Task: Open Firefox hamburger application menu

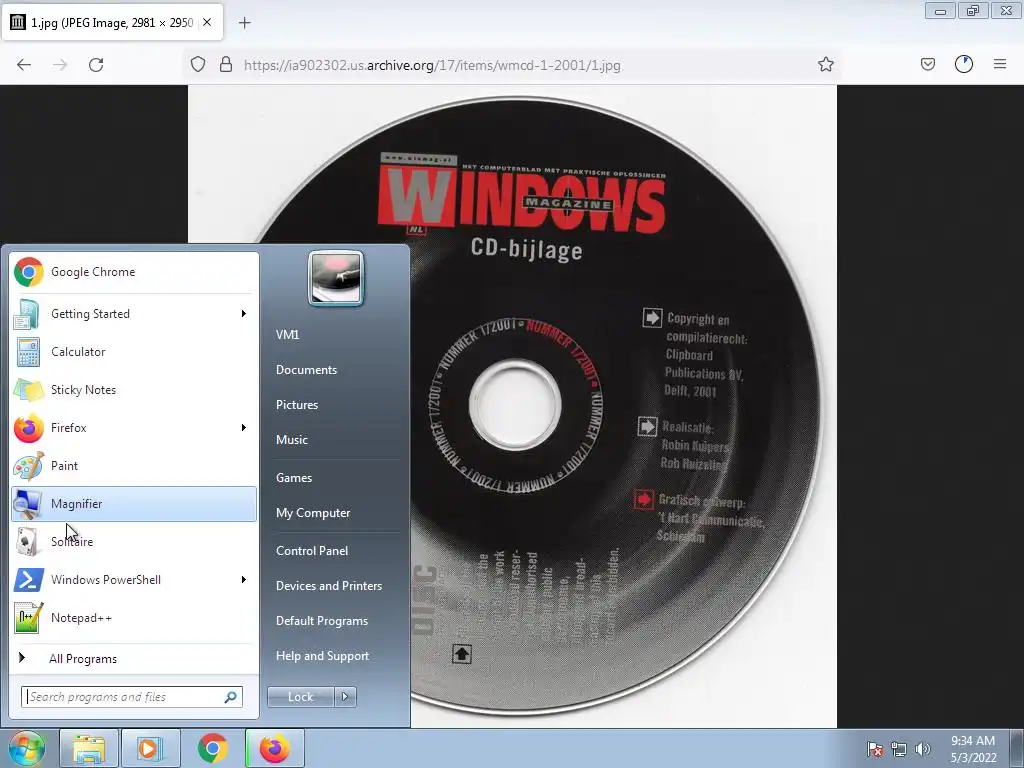Action: click(x=1000, y=65)
